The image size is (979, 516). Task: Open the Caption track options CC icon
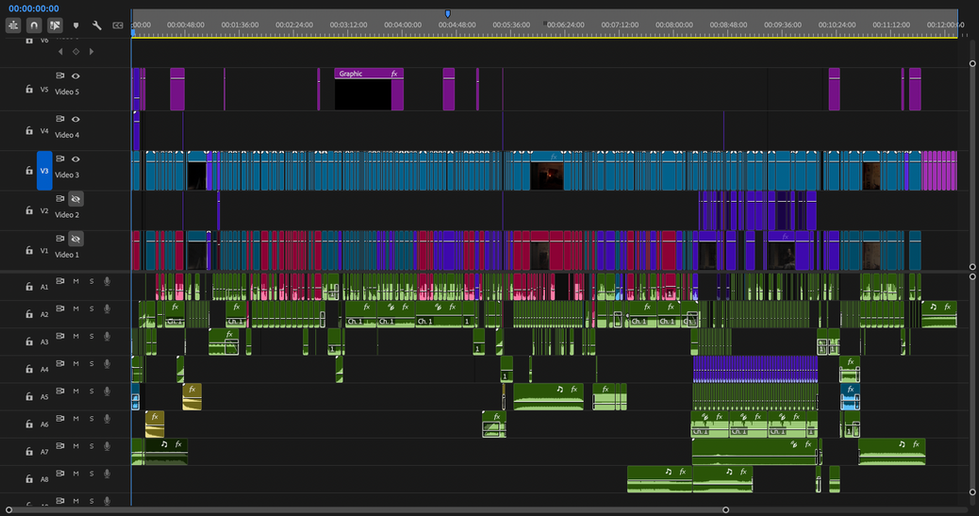[x=117, y=26]
